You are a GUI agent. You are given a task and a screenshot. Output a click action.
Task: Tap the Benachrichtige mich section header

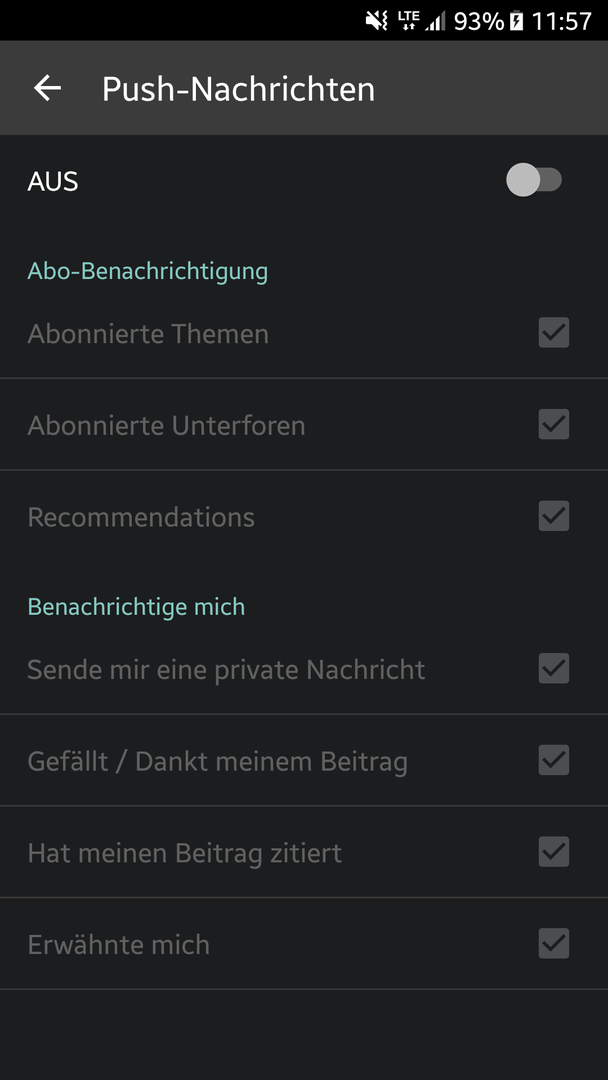(x=136, y=607)
